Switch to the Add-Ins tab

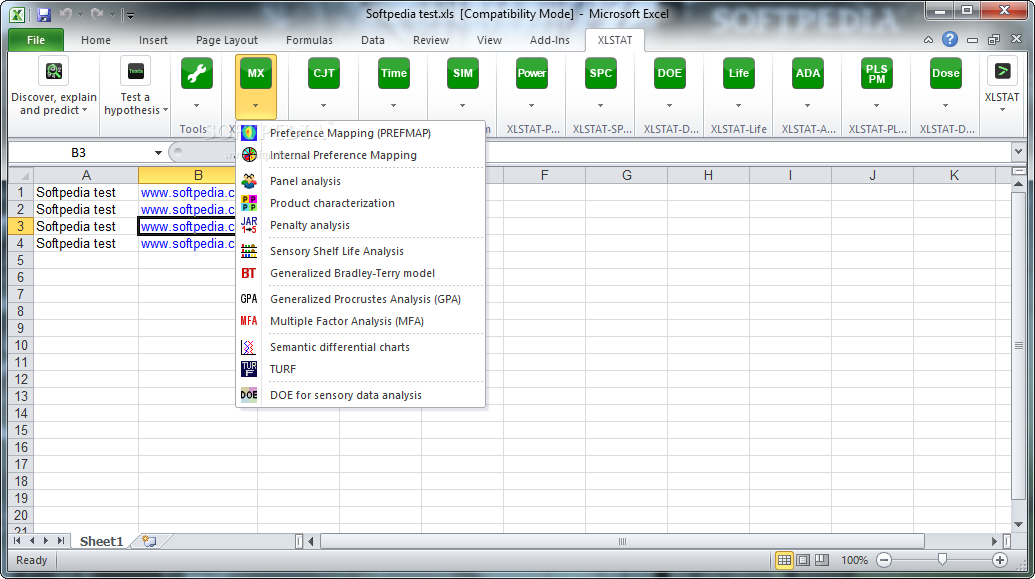coord(549,40)
